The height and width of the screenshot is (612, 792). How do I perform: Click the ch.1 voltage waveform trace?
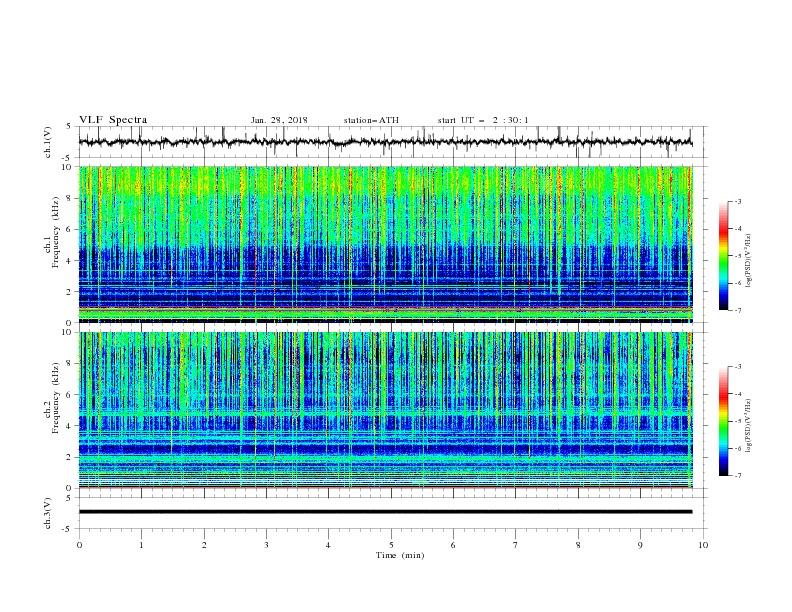pos(385,142)
